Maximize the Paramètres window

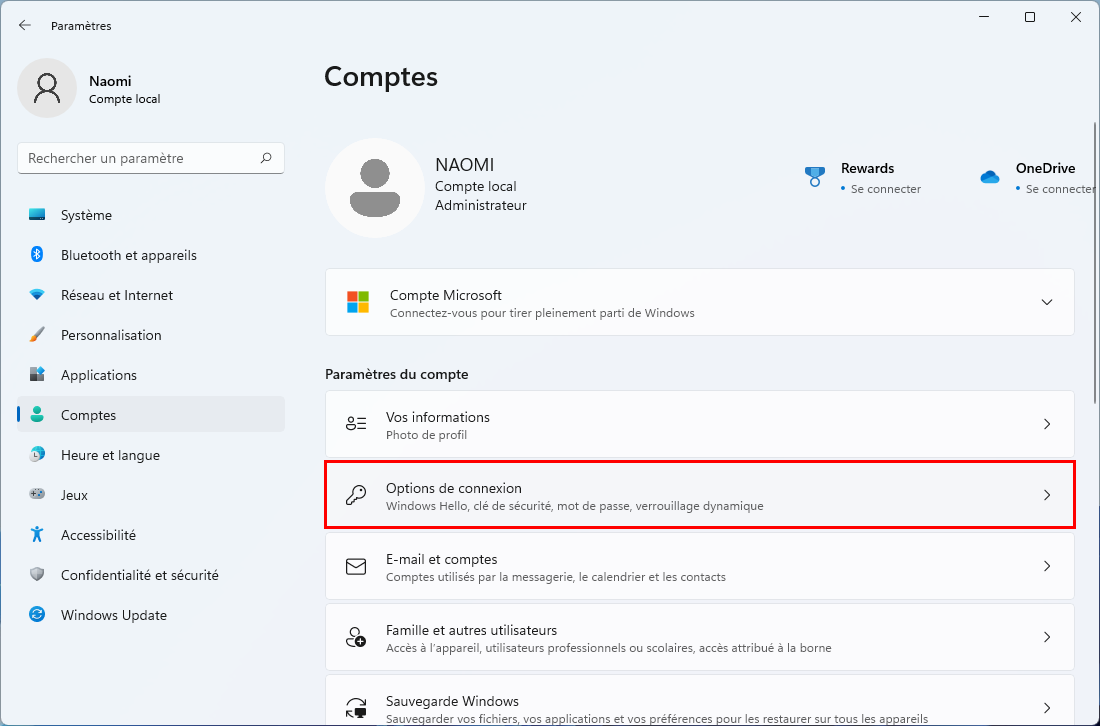[x=1030, y=18]
